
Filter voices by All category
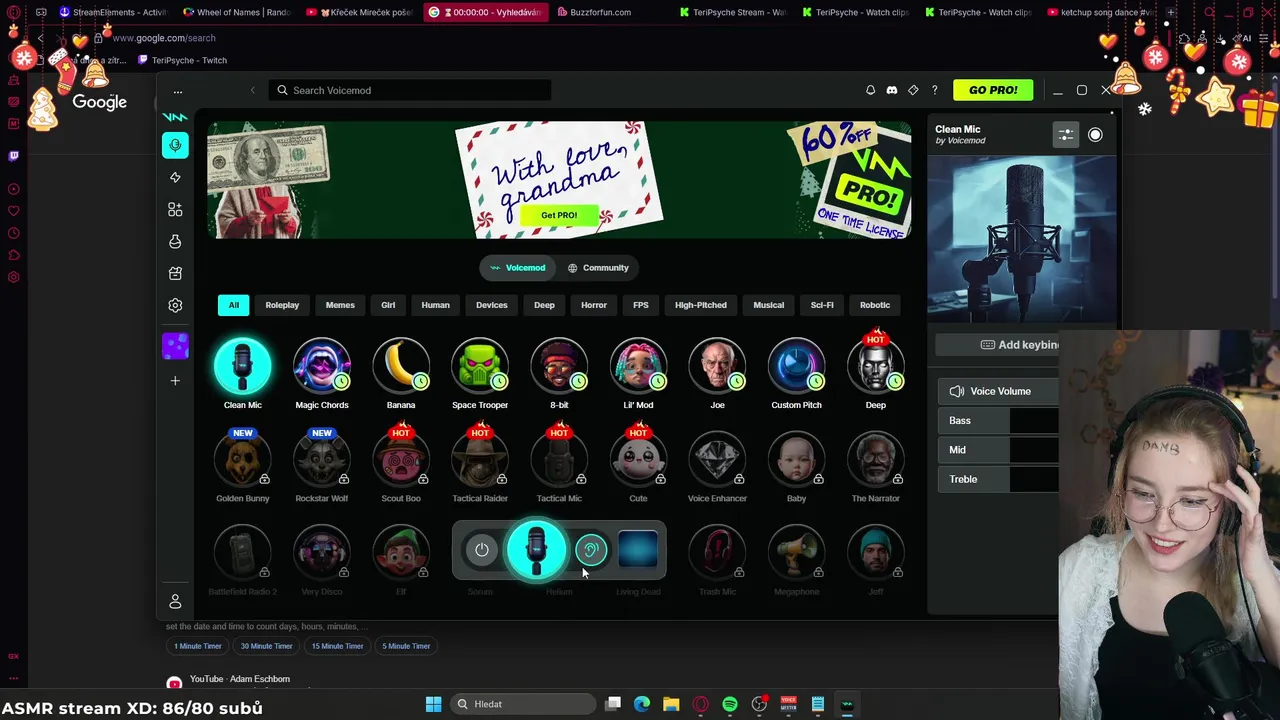233,305
